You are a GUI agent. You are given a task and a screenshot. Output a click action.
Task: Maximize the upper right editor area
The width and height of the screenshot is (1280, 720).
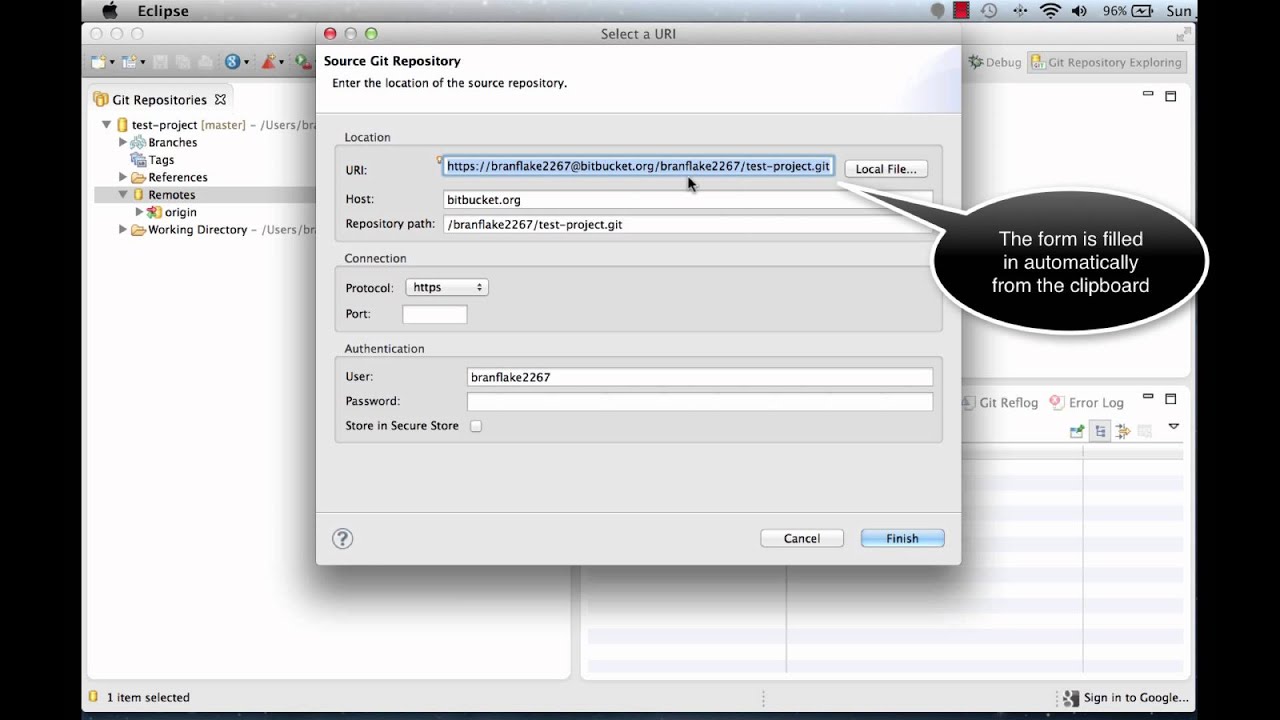[x=1170, y=96]
